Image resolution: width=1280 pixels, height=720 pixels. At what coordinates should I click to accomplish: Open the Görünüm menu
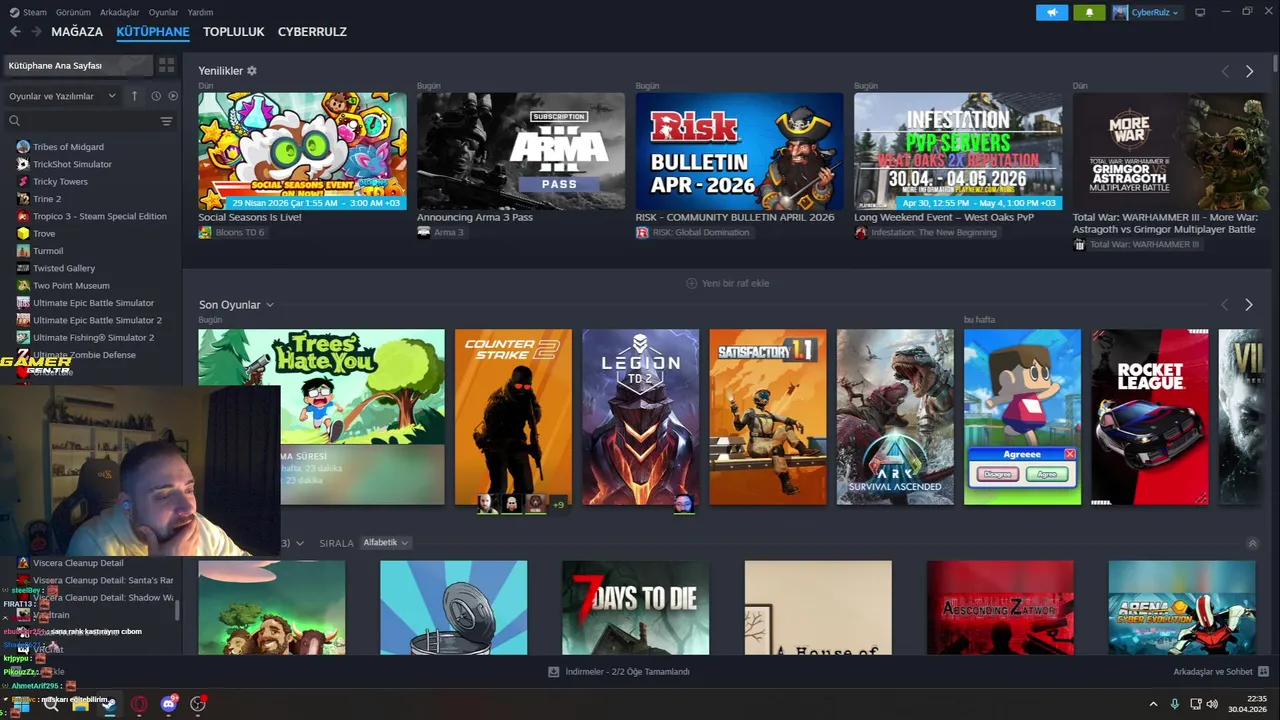pos(73,12)
